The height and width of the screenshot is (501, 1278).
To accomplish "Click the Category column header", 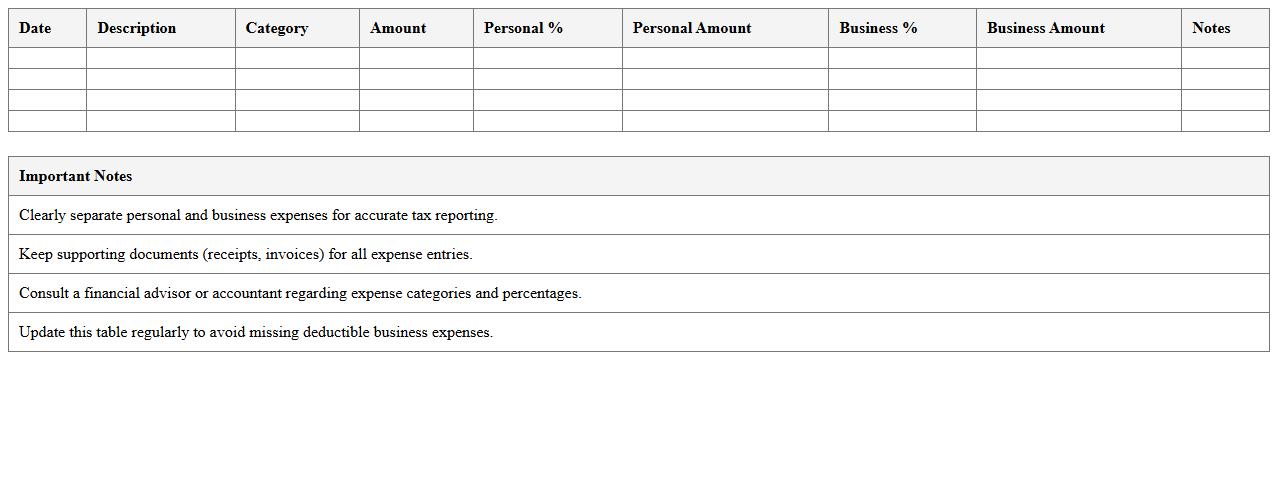I will [277, 28].
